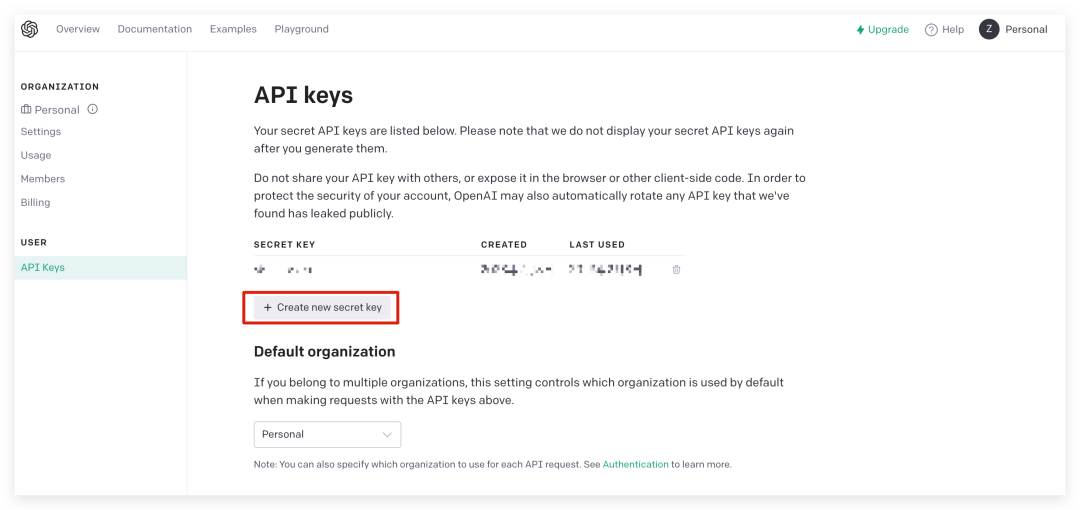This screenshot has width=1080, height=510.
Task: Click the Upgrade lightning bolt icon
Action: 860,30
